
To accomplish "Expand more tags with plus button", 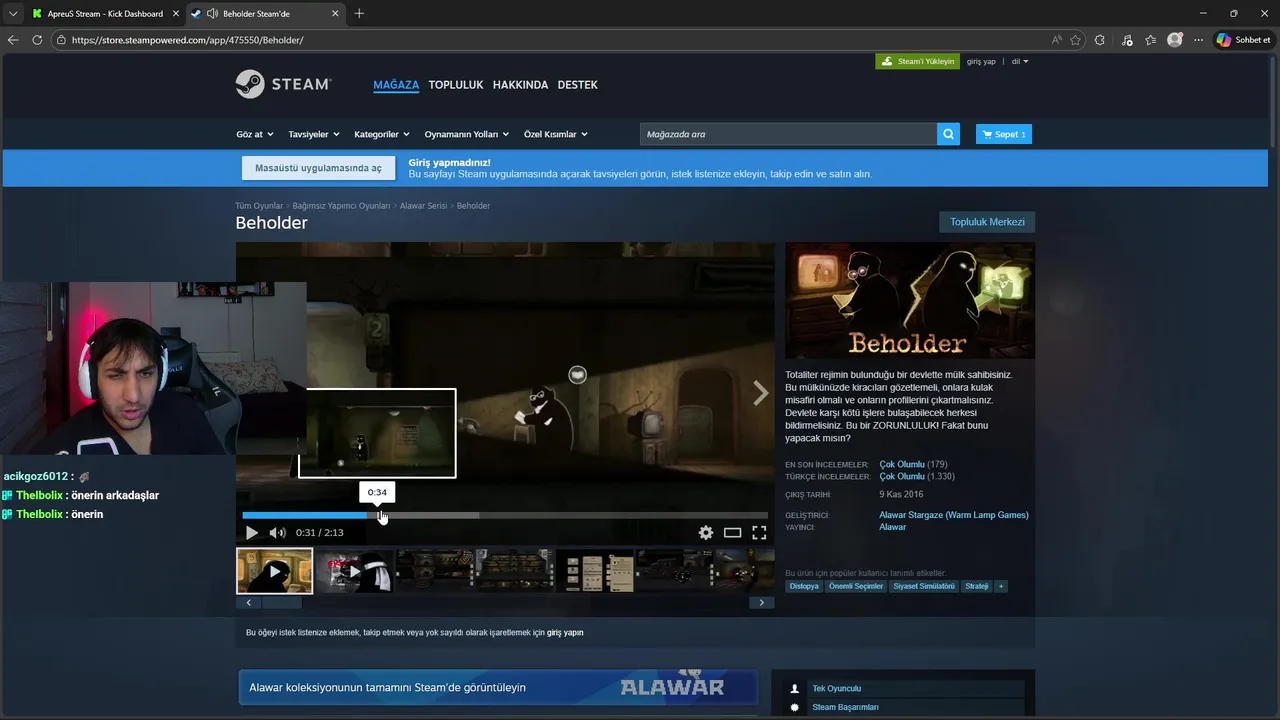I will (x=1000, y=586).
